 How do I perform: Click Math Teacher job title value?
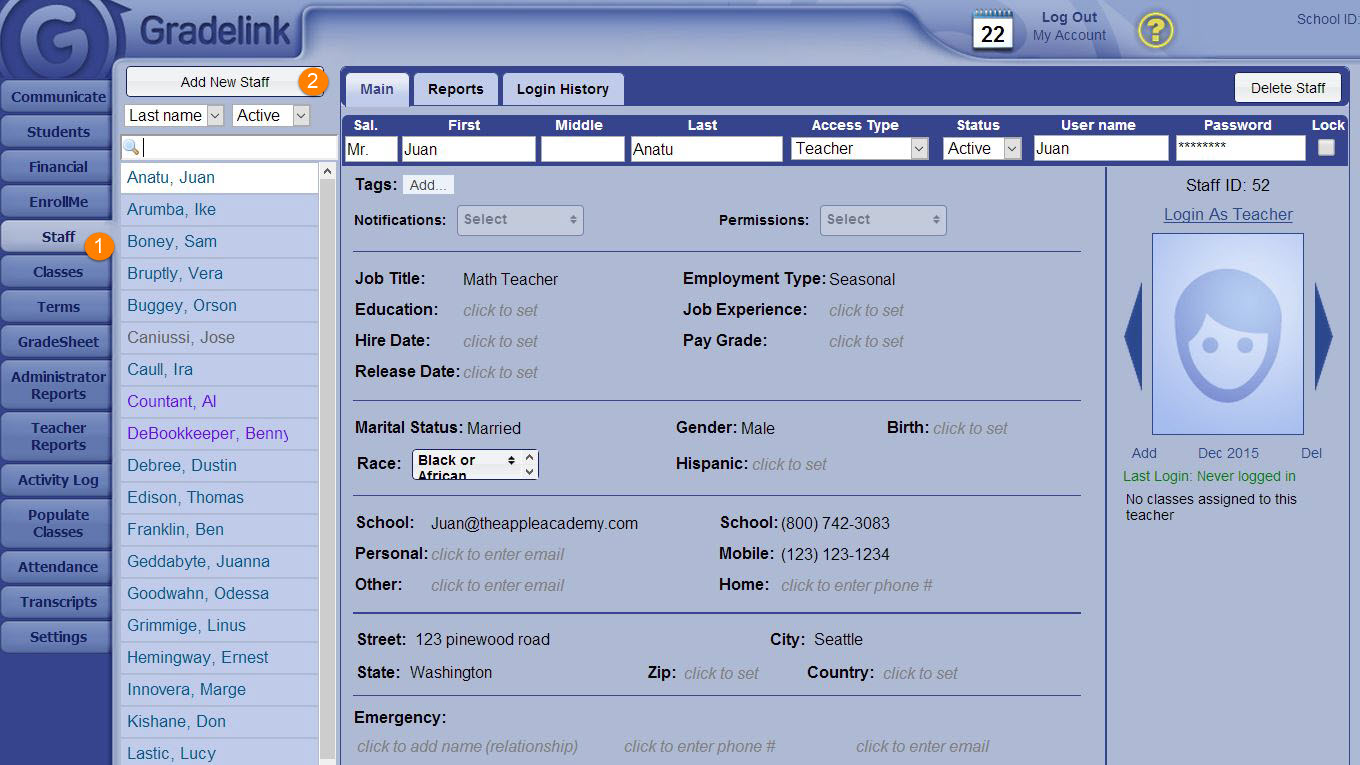510,280
